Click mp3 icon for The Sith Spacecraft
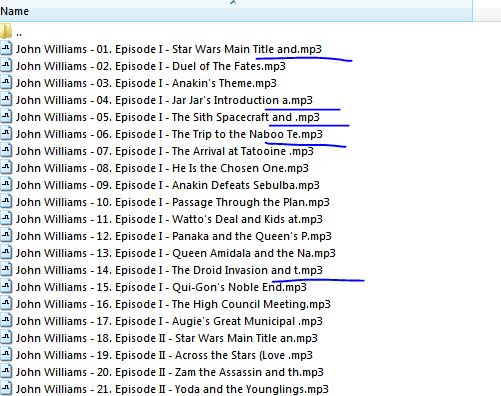Viewport: 501px width, 396px height. [6, 116]
